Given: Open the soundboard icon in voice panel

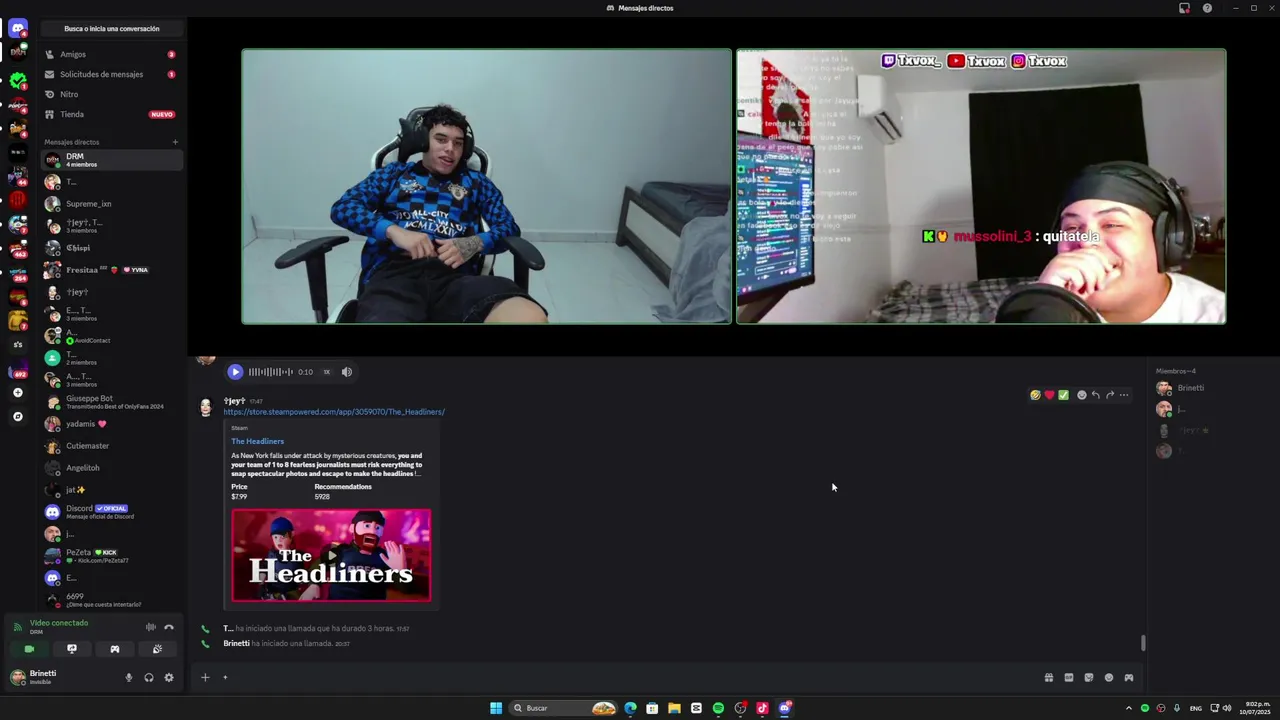Looking at the screenshot, I should pyautogui.click(x=157, y=649).
